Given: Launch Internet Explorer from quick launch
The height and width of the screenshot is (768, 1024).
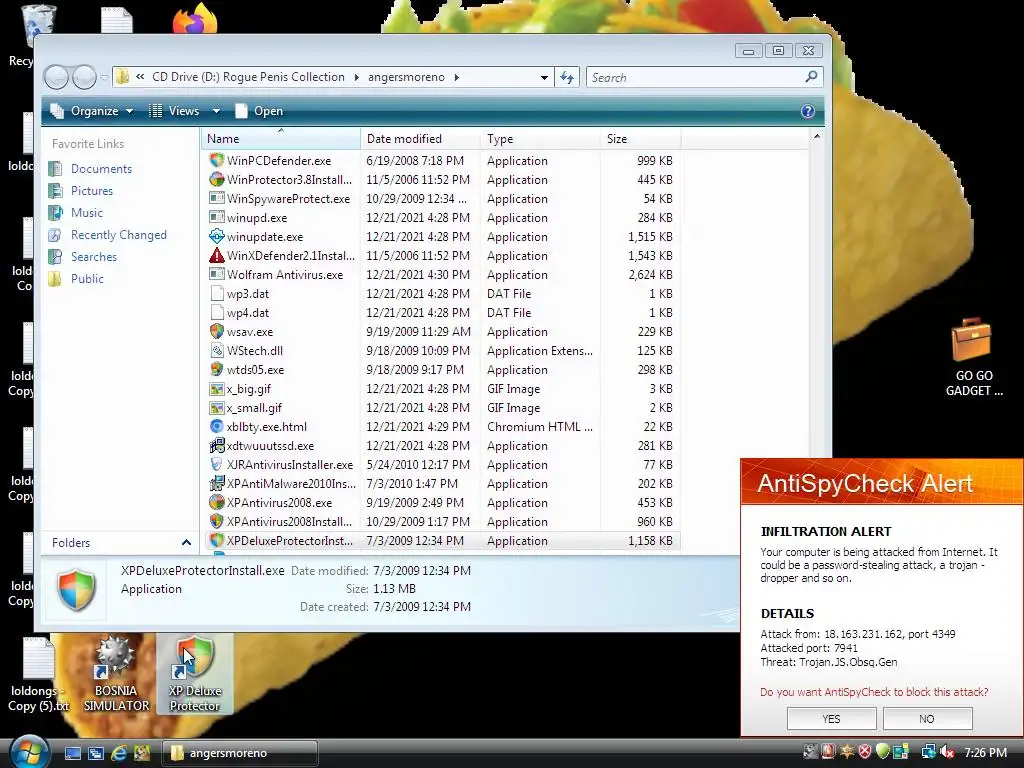Looking at the screenshot, I should (119, 753).
